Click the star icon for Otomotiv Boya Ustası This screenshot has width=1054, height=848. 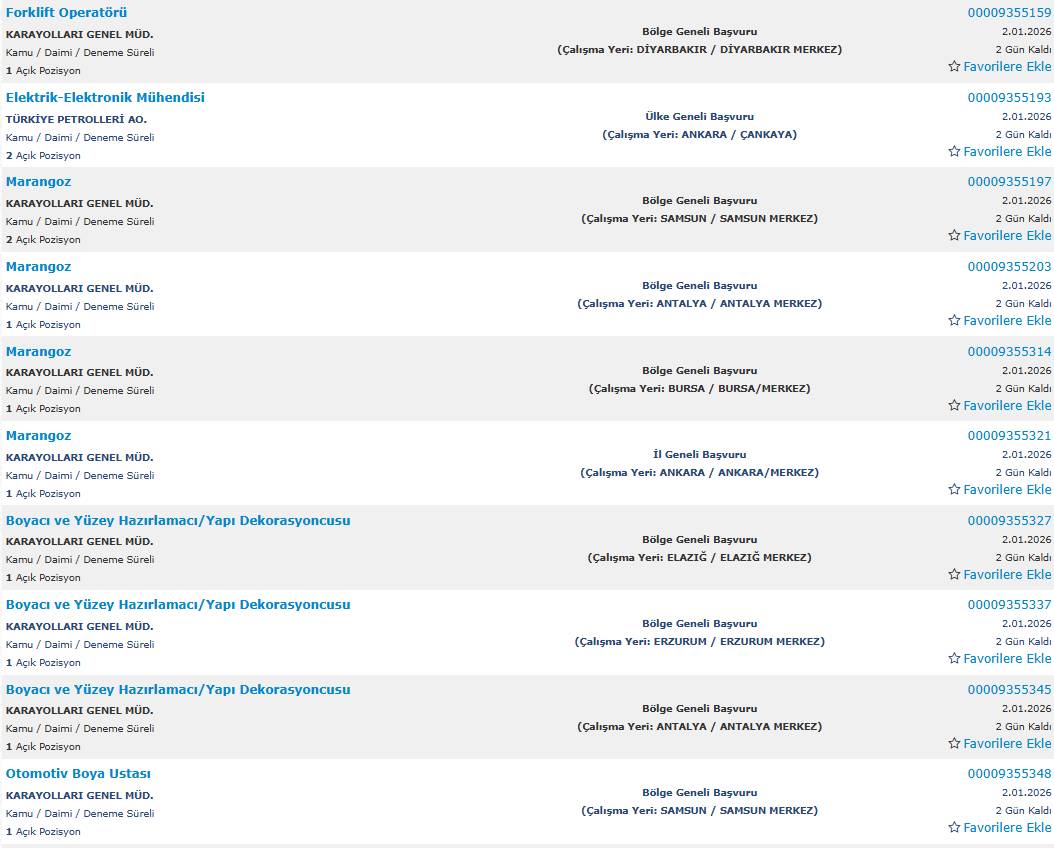(x=954, y=828)
